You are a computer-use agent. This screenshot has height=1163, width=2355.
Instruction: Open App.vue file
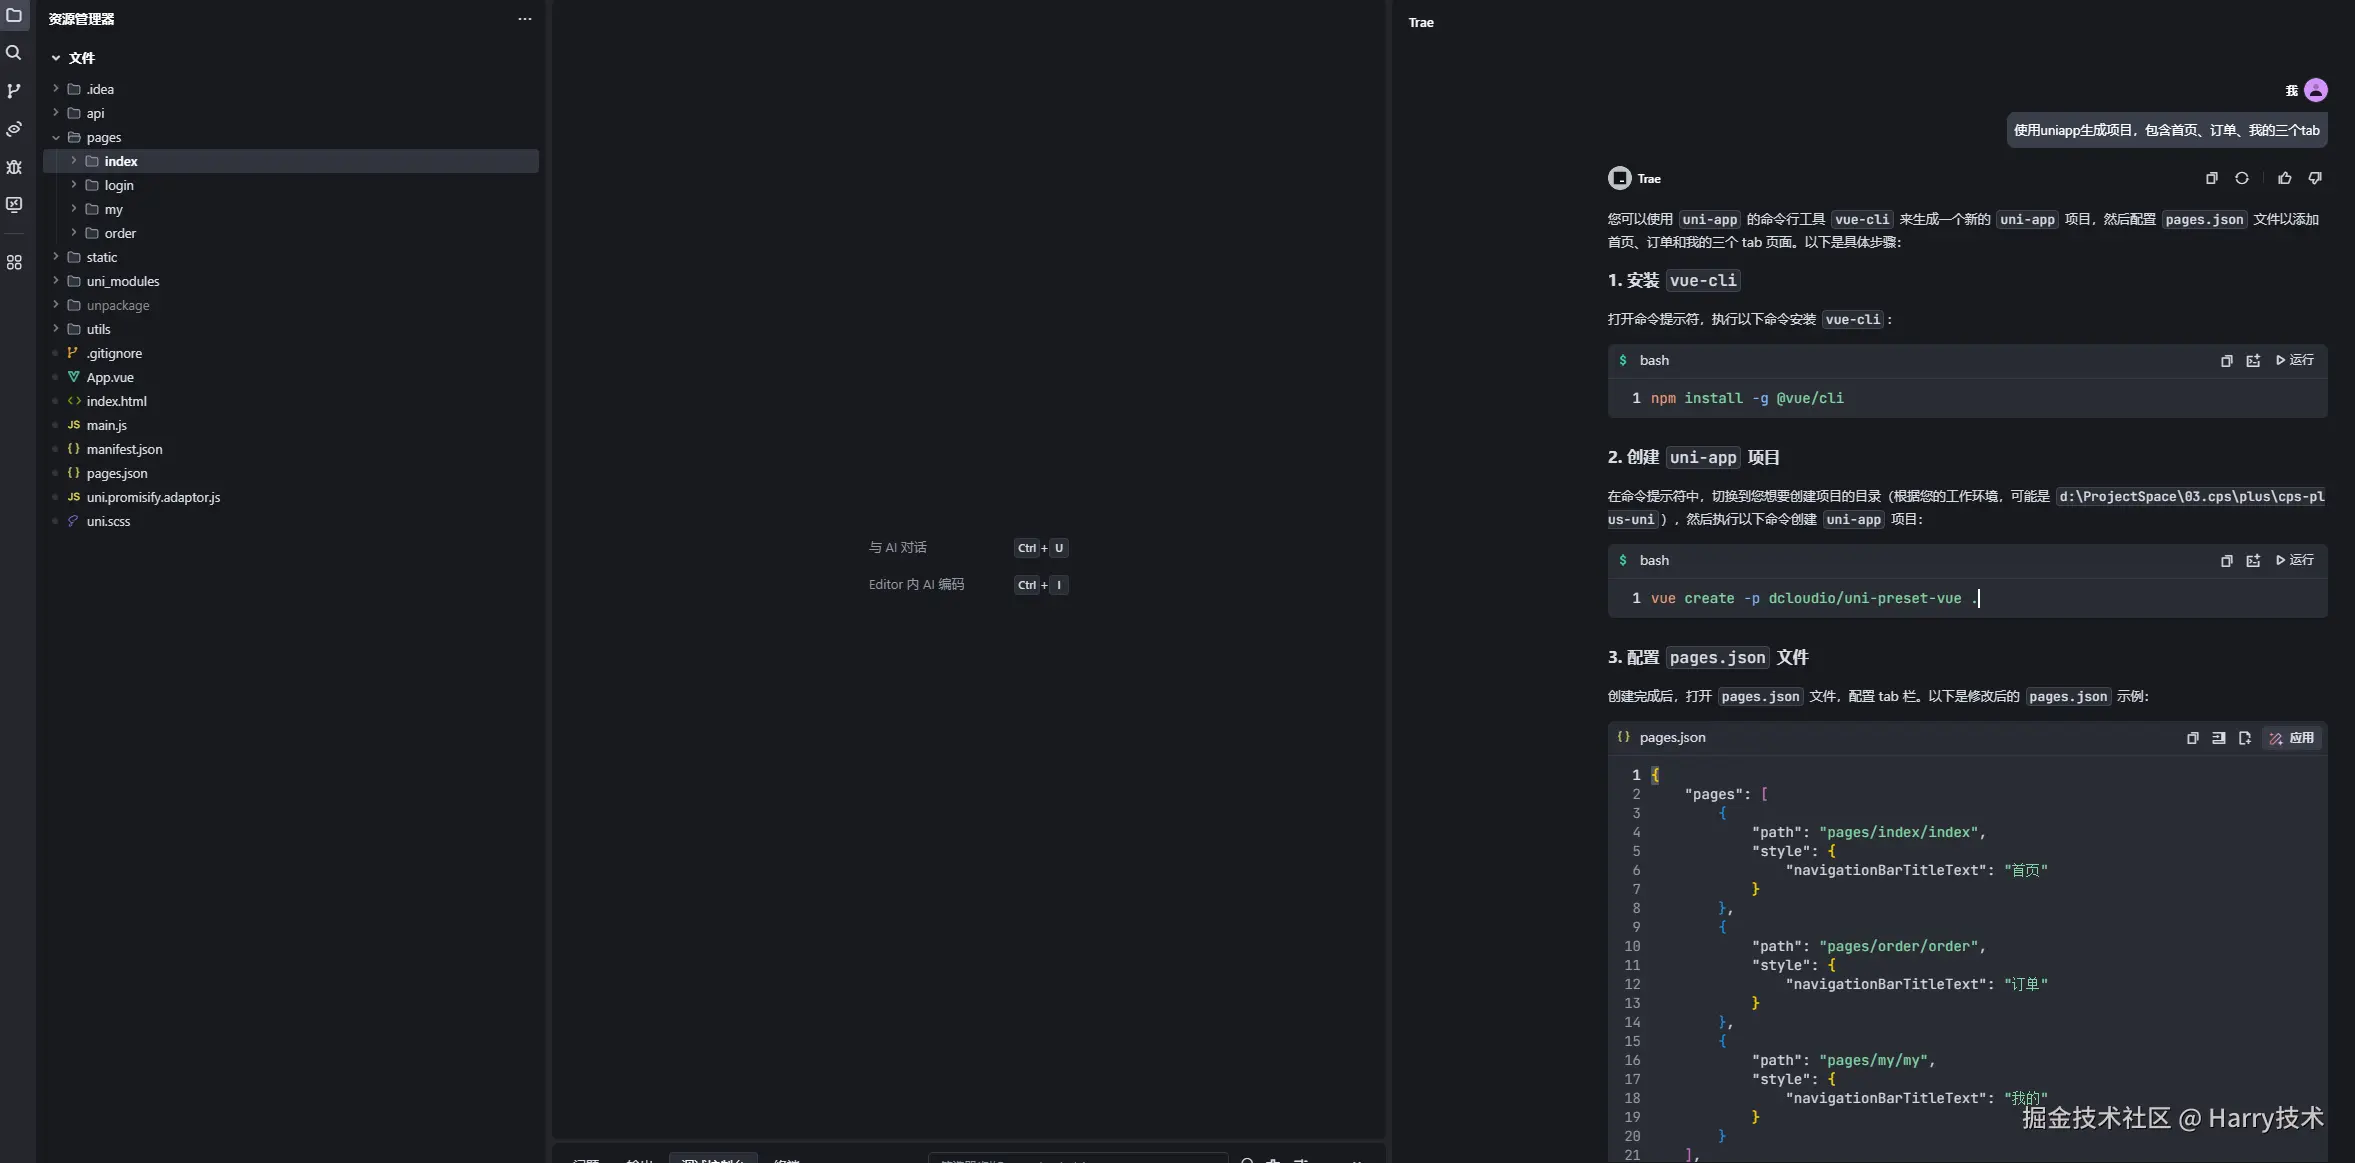(110, 377)
